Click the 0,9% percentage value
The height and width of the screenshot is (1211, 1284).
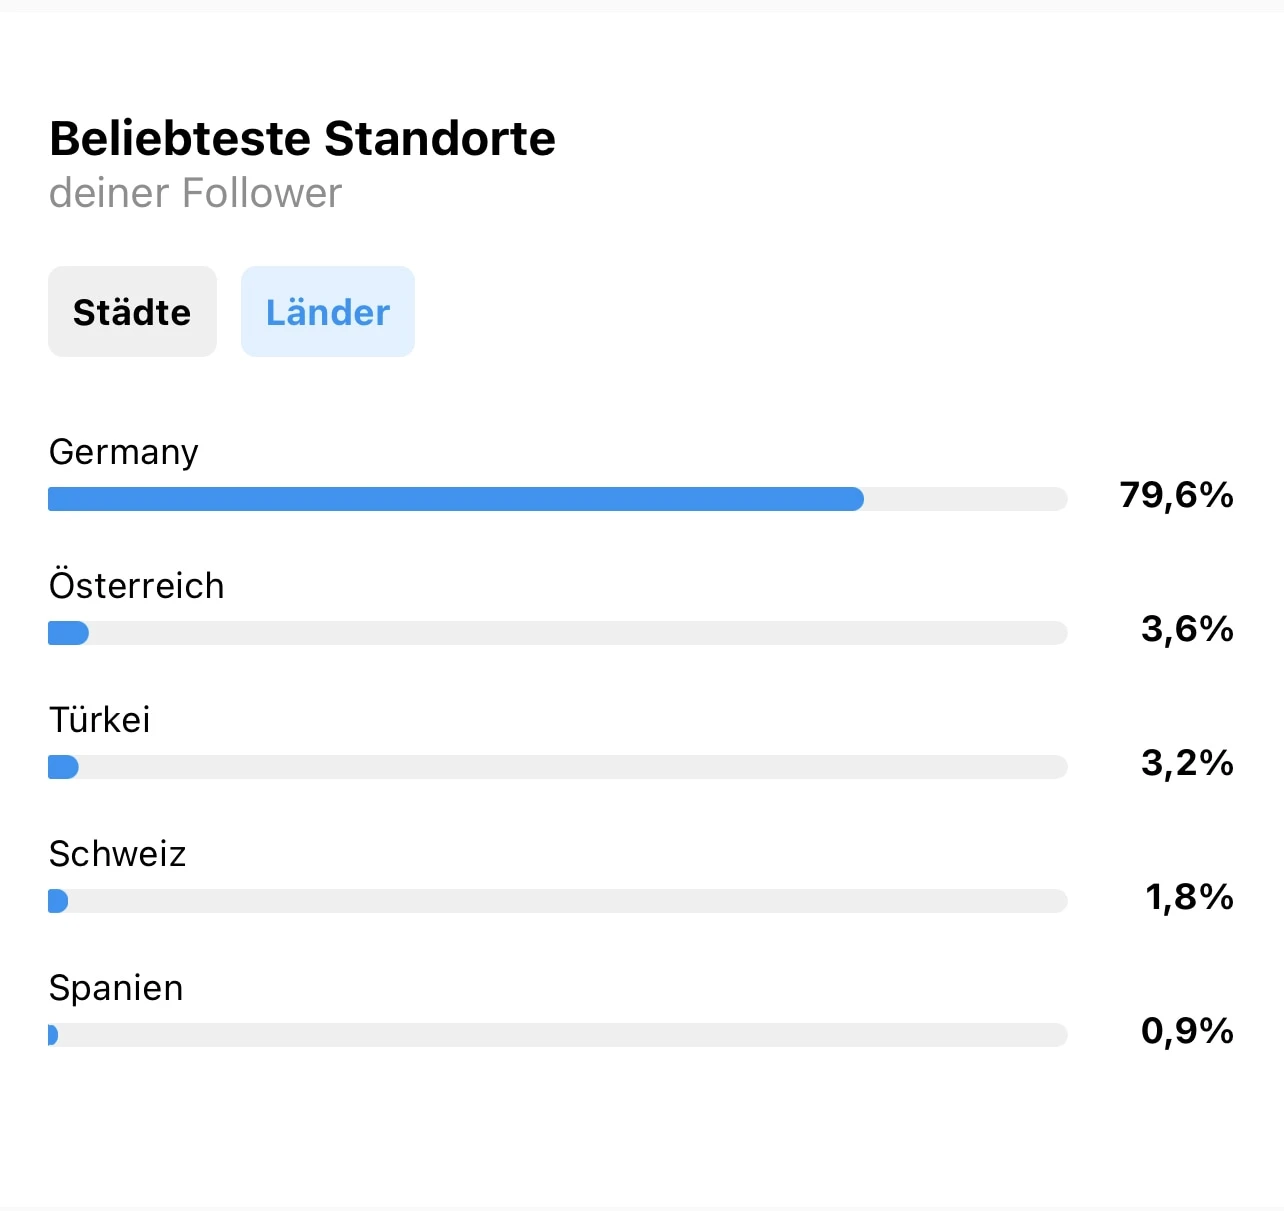pos(1187,1031)
